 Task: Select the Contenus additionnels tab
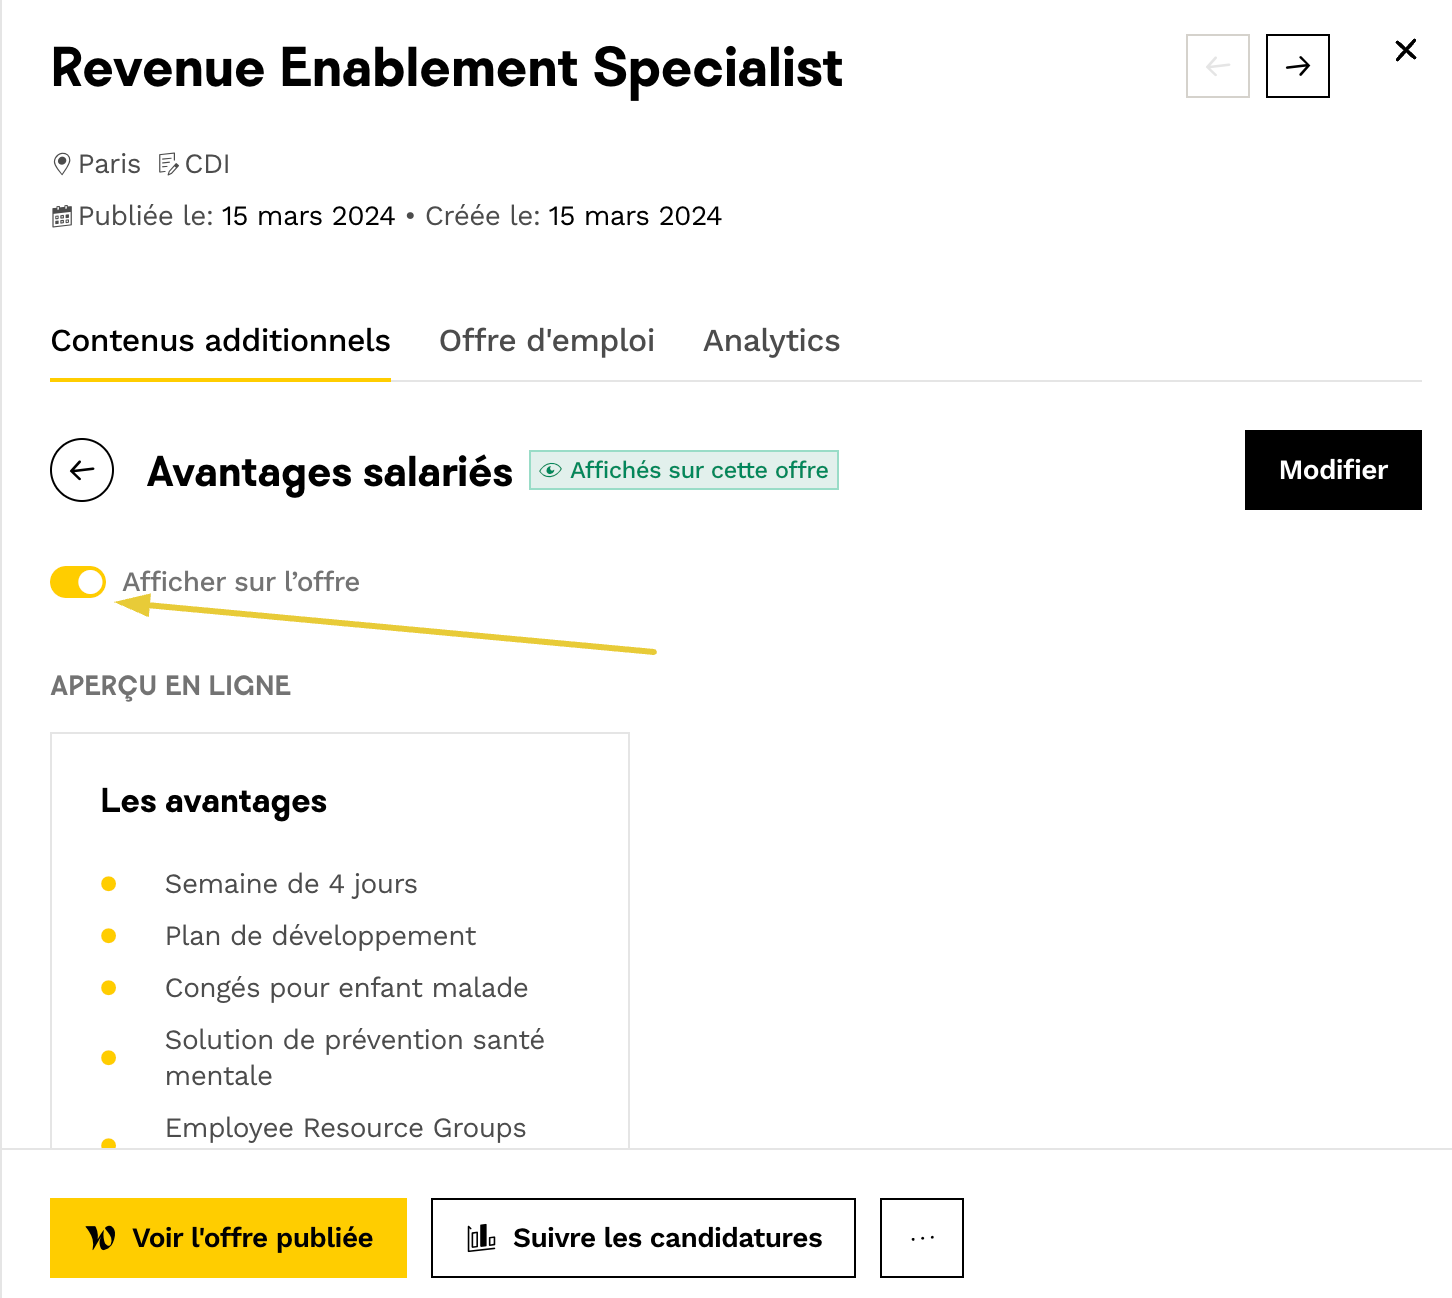click(220, 341)
